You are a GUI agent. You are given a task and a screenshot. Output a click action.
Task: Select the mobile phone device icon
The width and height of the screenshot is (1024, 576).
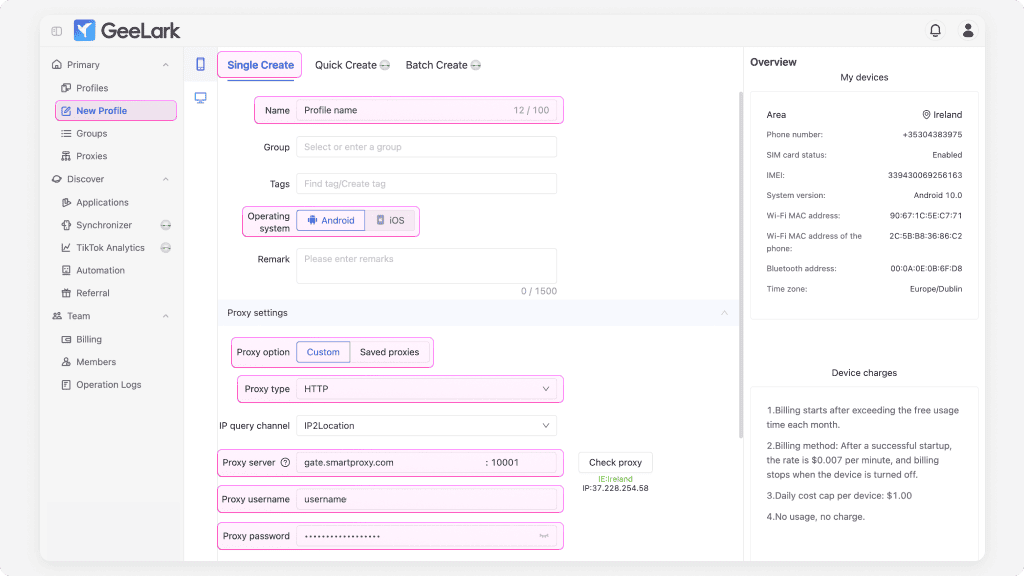tap(200, 64)
